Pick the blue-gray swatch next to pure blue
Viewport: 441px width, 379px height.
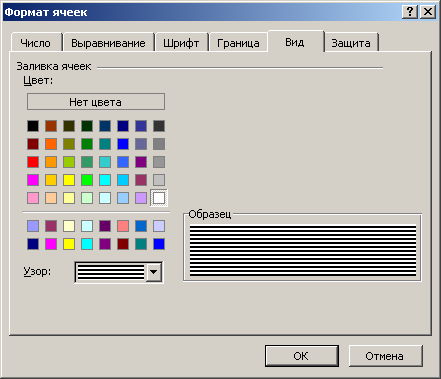pyautogui.click(x=141, y=144)
